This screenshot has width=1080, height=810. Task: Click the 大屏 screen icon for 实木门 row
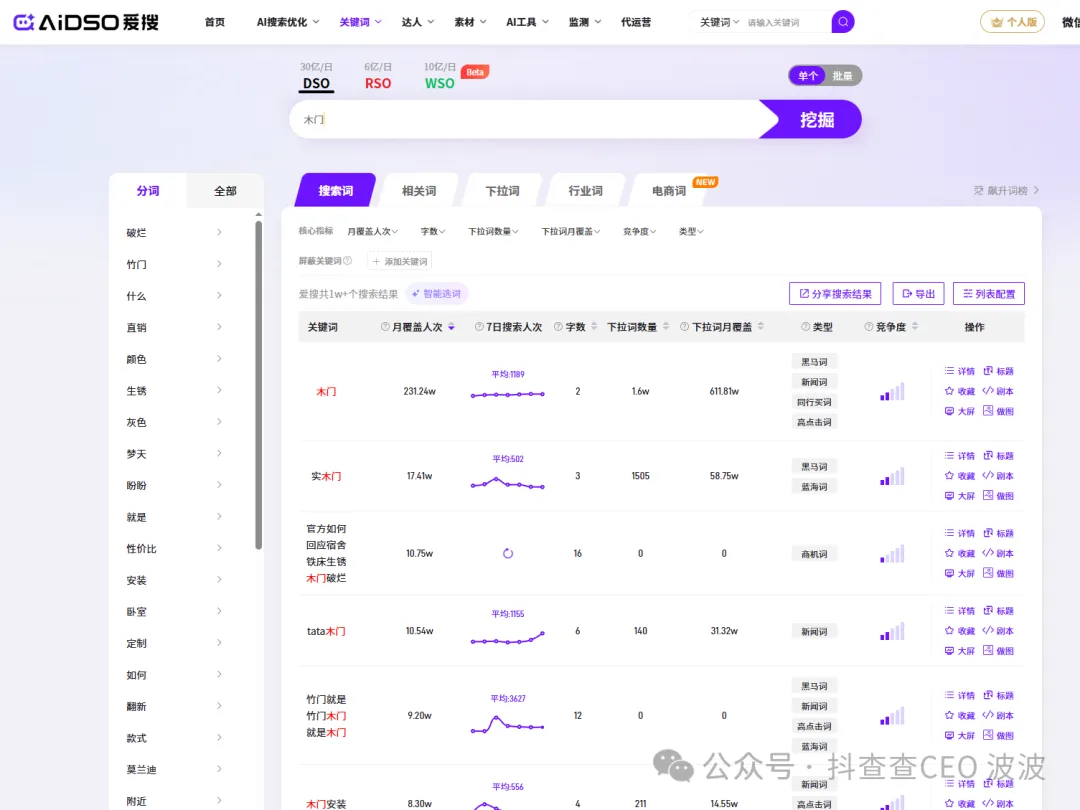point(949,496)
